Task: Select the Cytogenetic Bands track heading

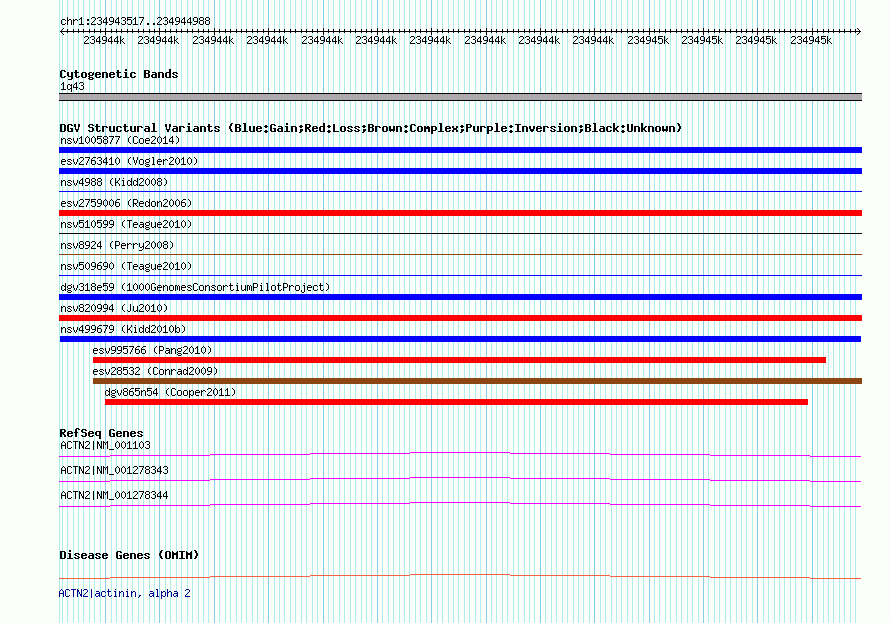Action: 119,74
